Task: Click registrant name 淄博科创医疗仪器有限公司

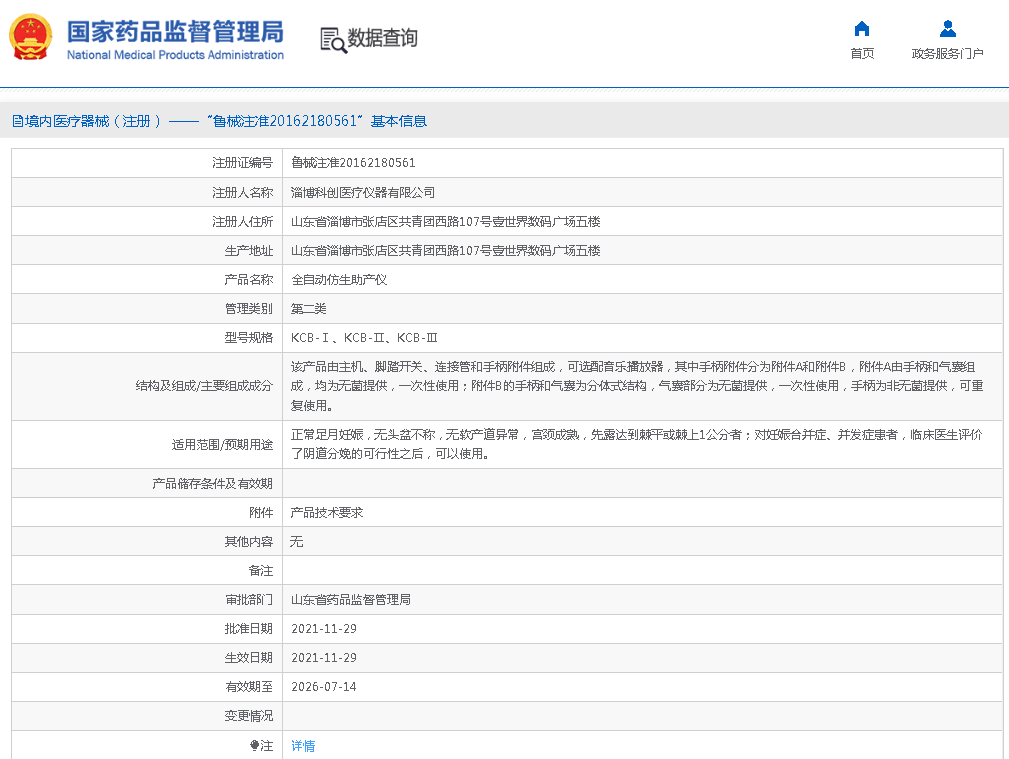Action: [x=363, y=192]
